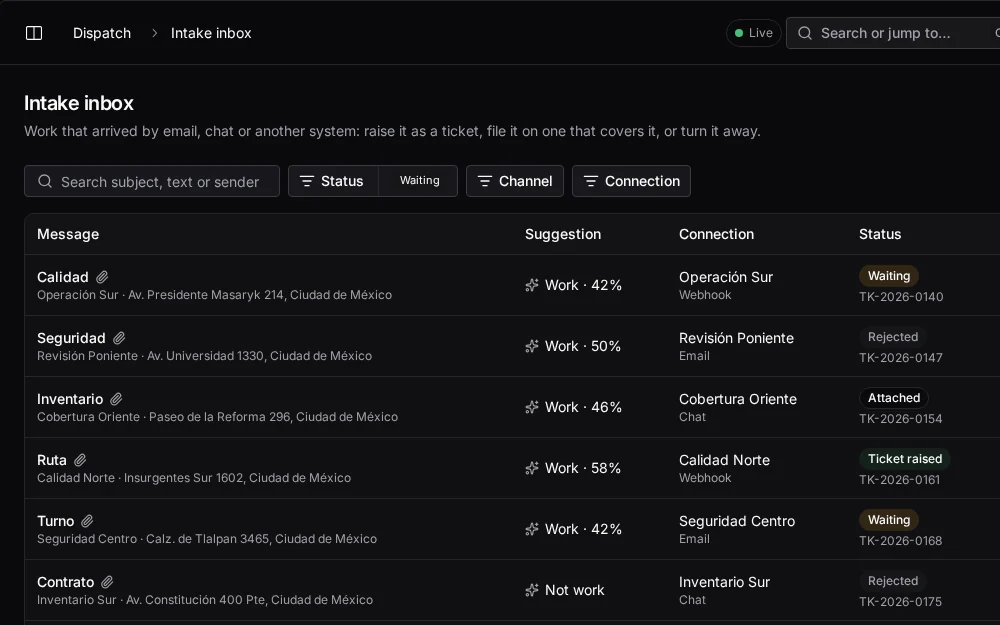The width and height of the screenshot is (1000, 625).
Task: Open the Calidad message
Action: click(x=62, y=277)
